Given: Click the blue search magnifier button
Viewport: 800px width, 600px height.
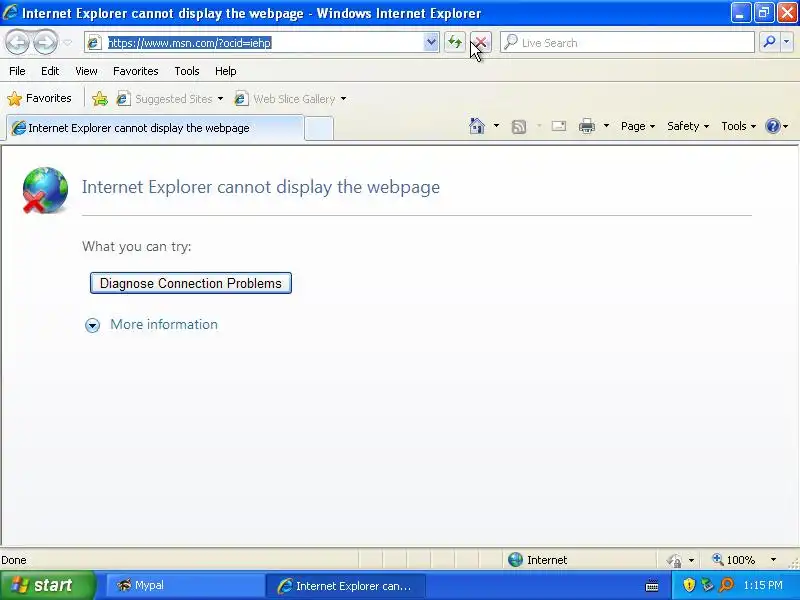Looking at the screenshot, I should (x=769, y=42).
